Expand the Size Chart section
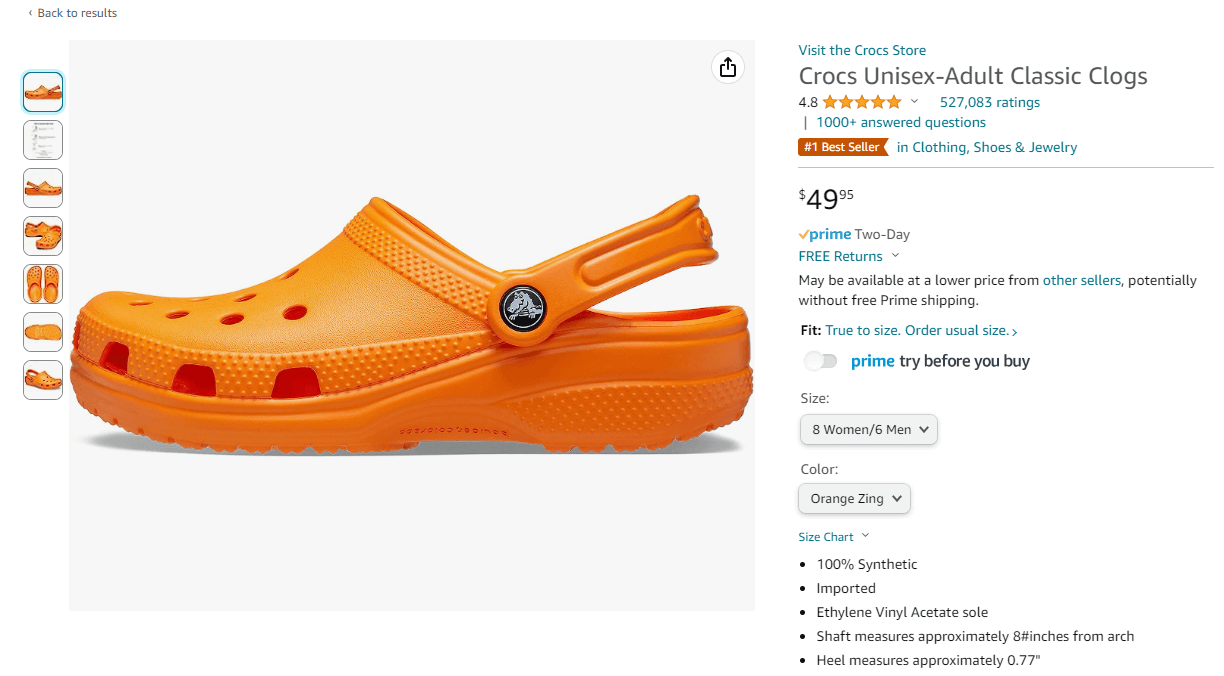 click(834, 537)
